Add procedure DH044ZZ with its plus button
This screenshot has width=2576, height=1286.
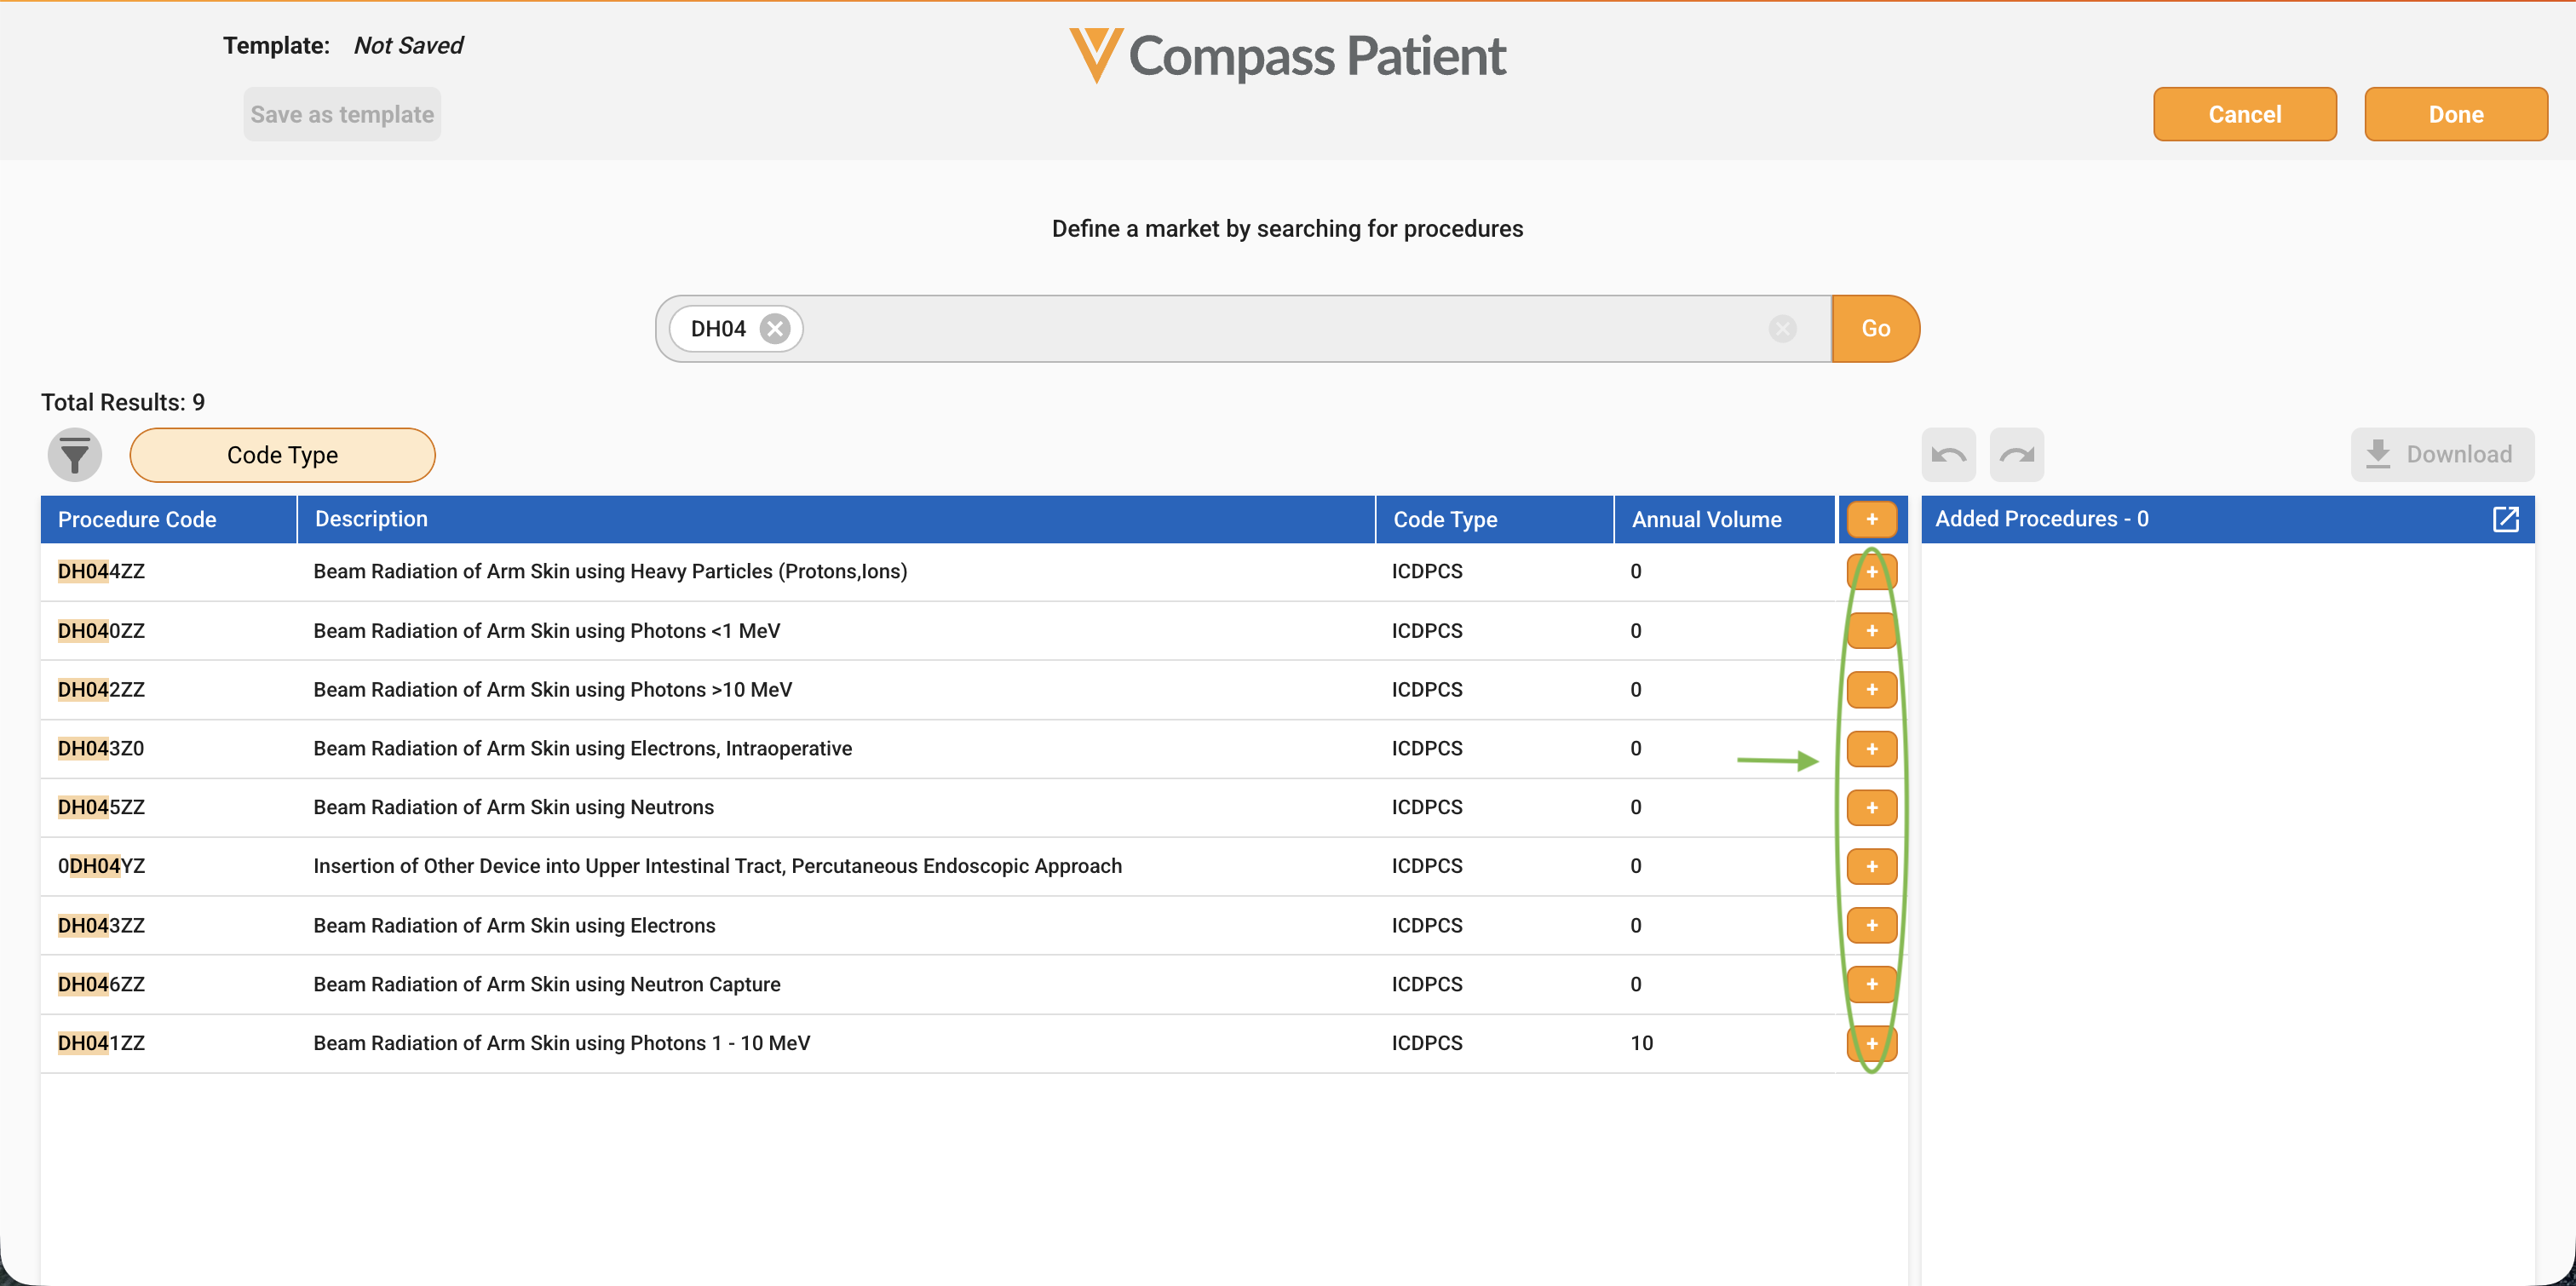[1872, 572]
